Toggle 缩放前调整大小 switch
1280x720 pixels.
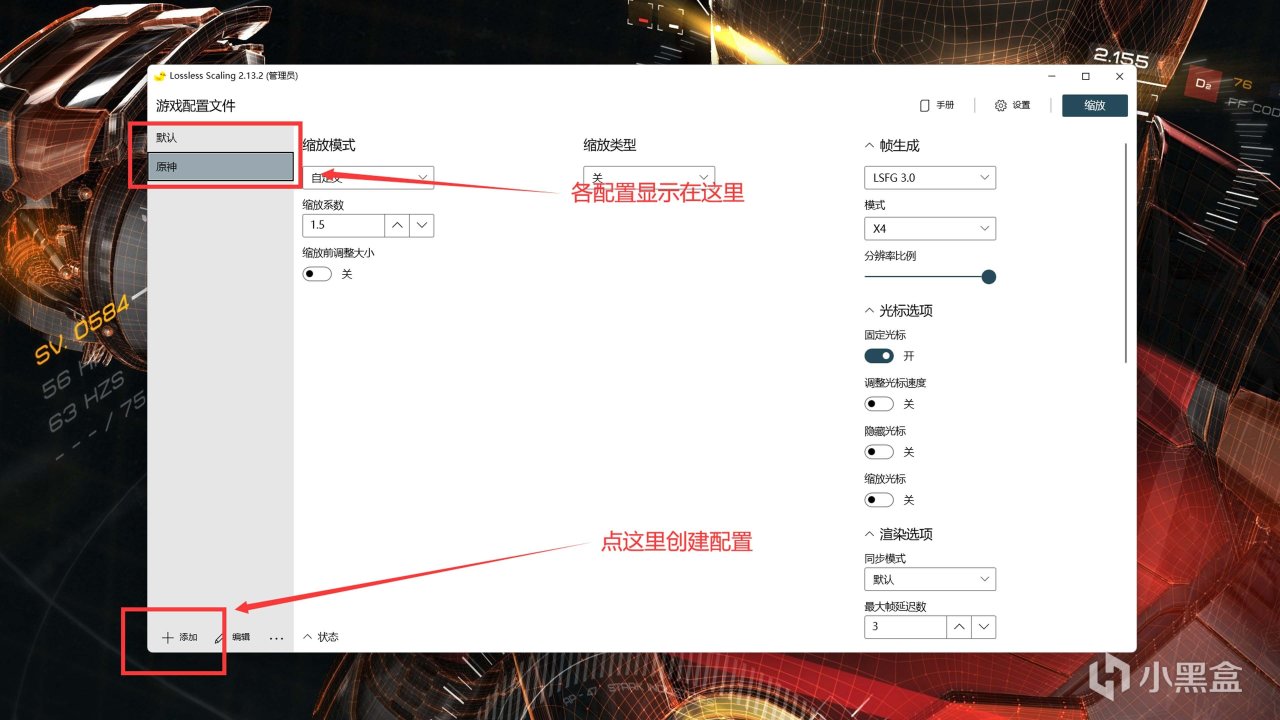pyautogui.click(x=317, y=274)
